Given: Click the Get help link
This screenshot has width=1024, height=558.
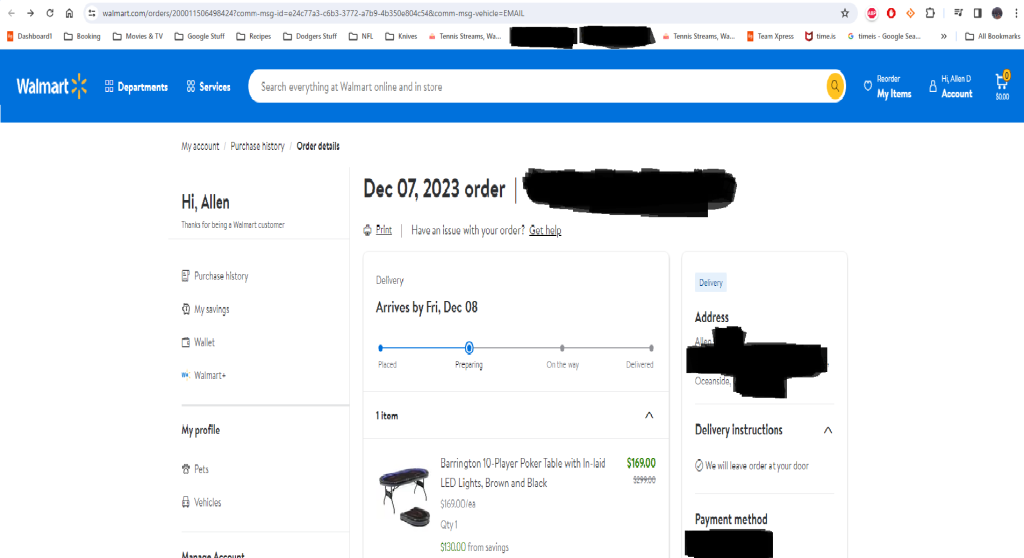Looking at the screenshot, I should [x=545, y=230].
